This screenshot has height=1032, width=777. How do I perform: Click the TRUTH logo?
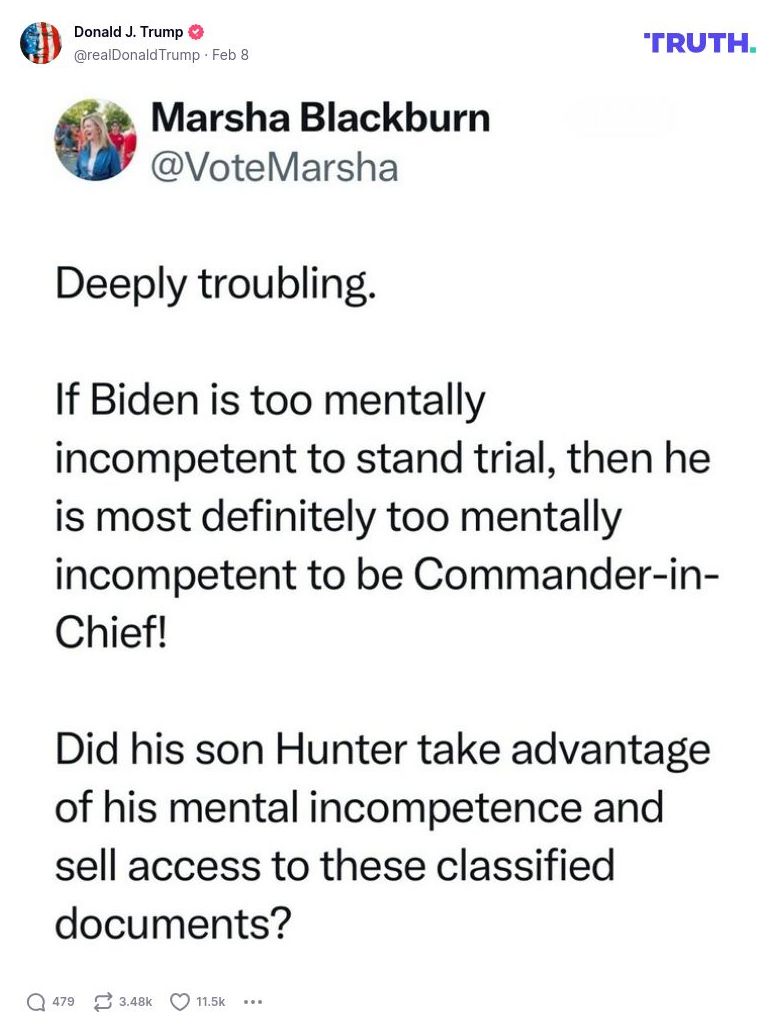click(x=700, y=43)
